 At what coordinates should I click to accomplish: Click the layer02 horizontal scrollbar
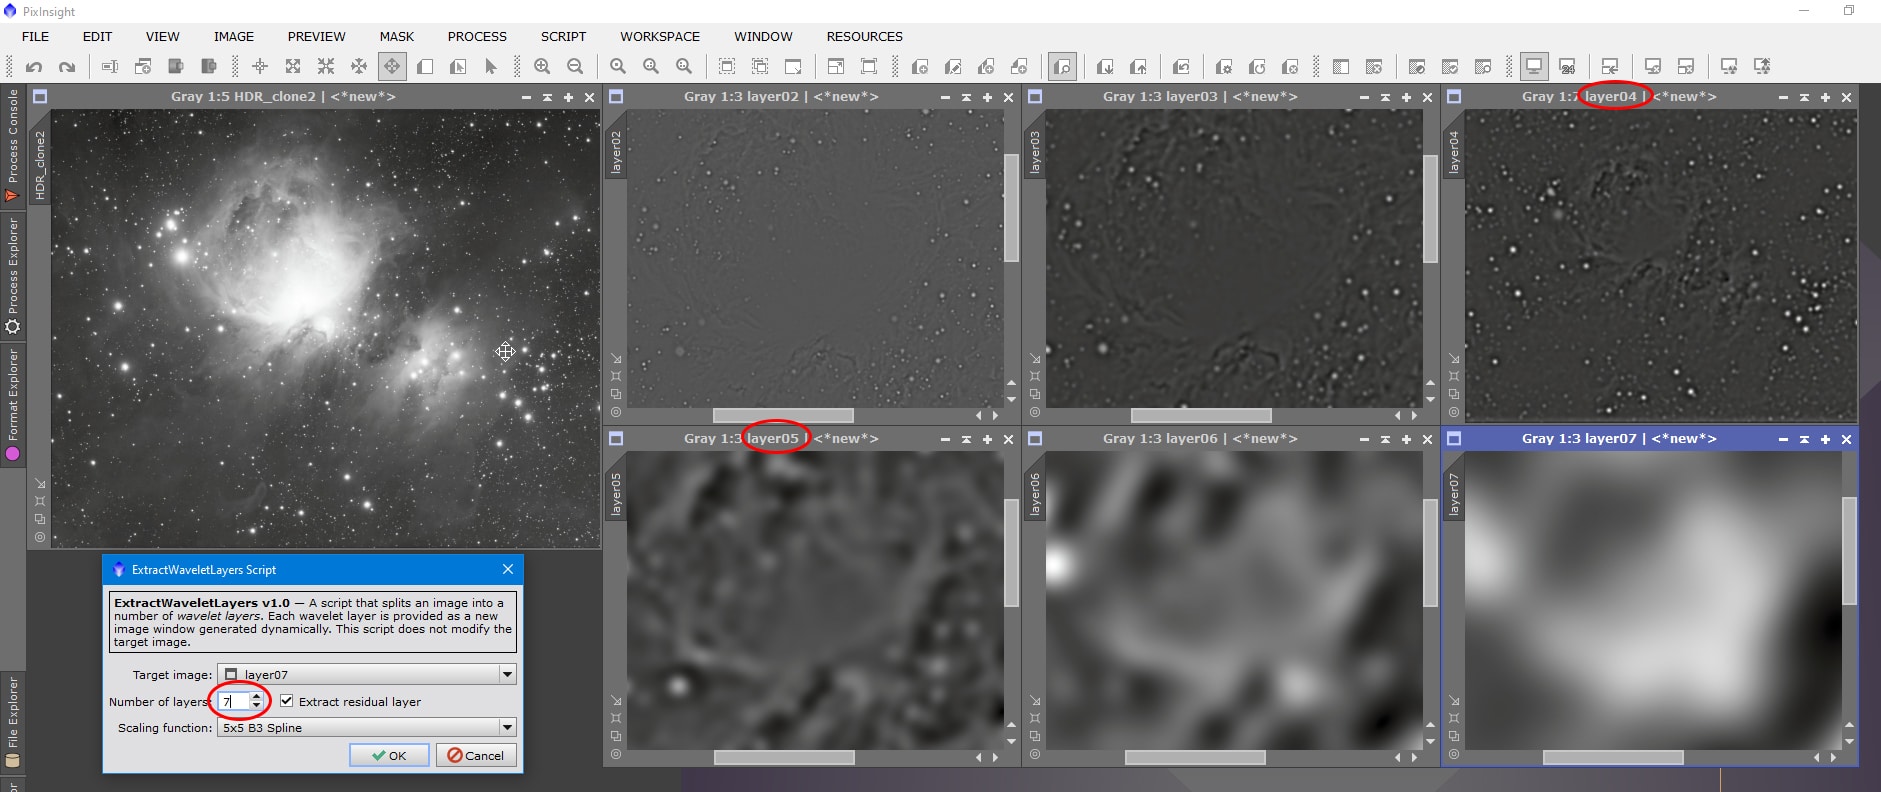pos(783,415)
